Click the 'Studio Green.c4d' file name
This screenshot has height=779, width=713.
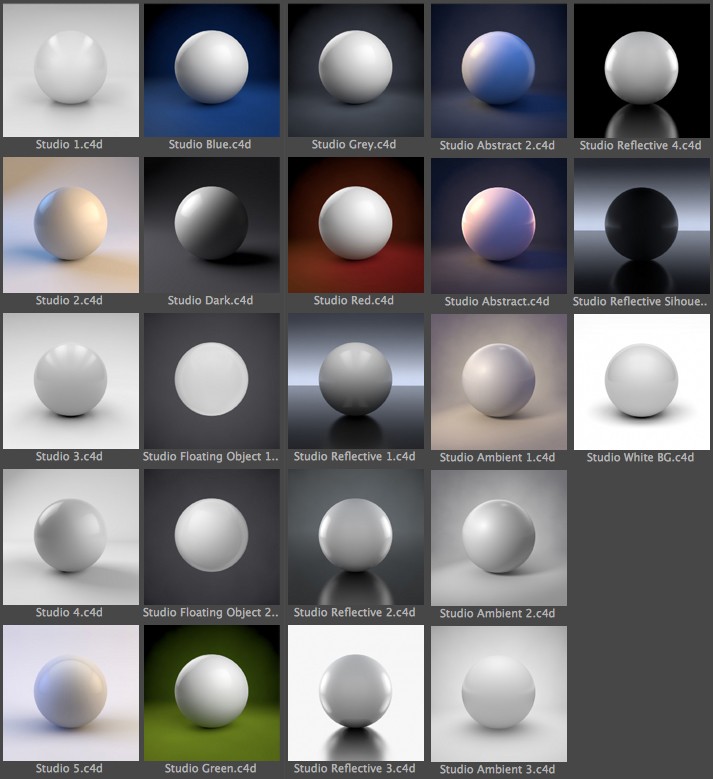[211, 769]
